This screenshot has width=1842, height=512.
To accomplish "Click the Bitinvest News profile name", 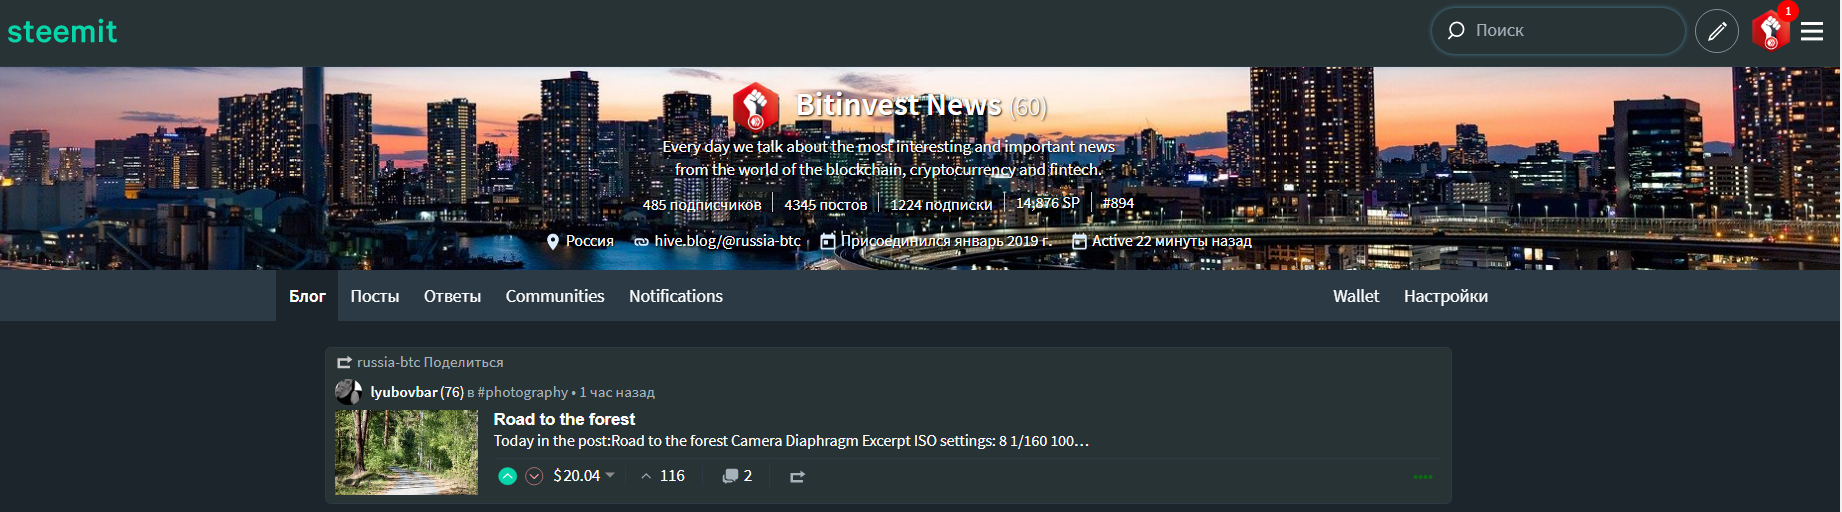I will (x=899, y=105).
